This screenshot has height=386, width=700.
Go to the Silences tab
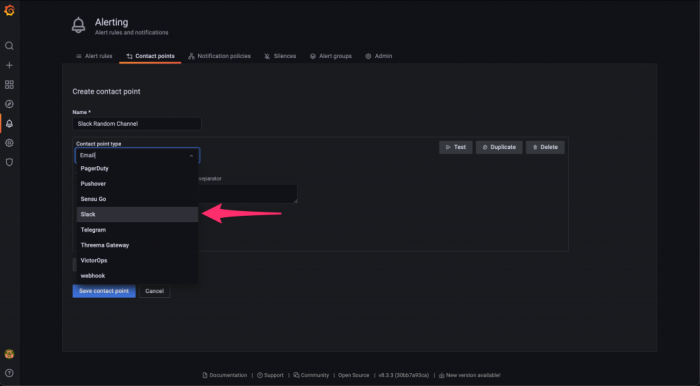point(280,56)
